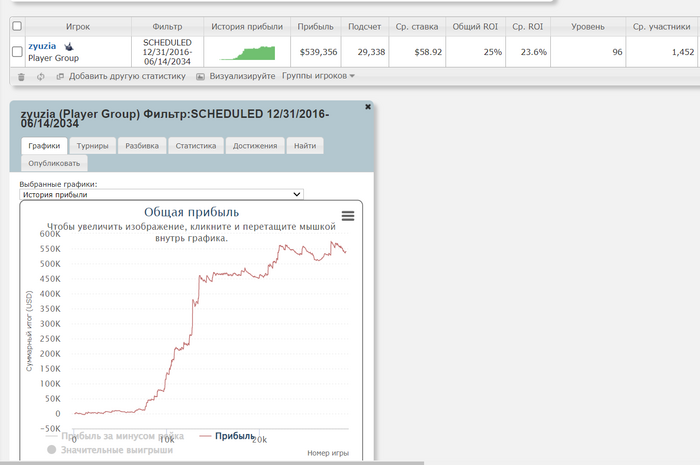The image size is (700, 465).
Task: Sort by the Игрок column header
Action: 78,27
